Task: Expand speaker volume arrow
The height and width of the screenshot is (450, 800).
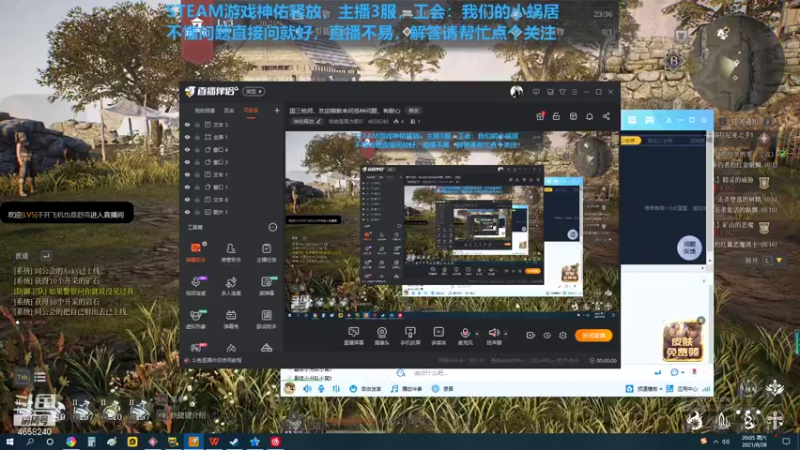Action: [506, 334]
